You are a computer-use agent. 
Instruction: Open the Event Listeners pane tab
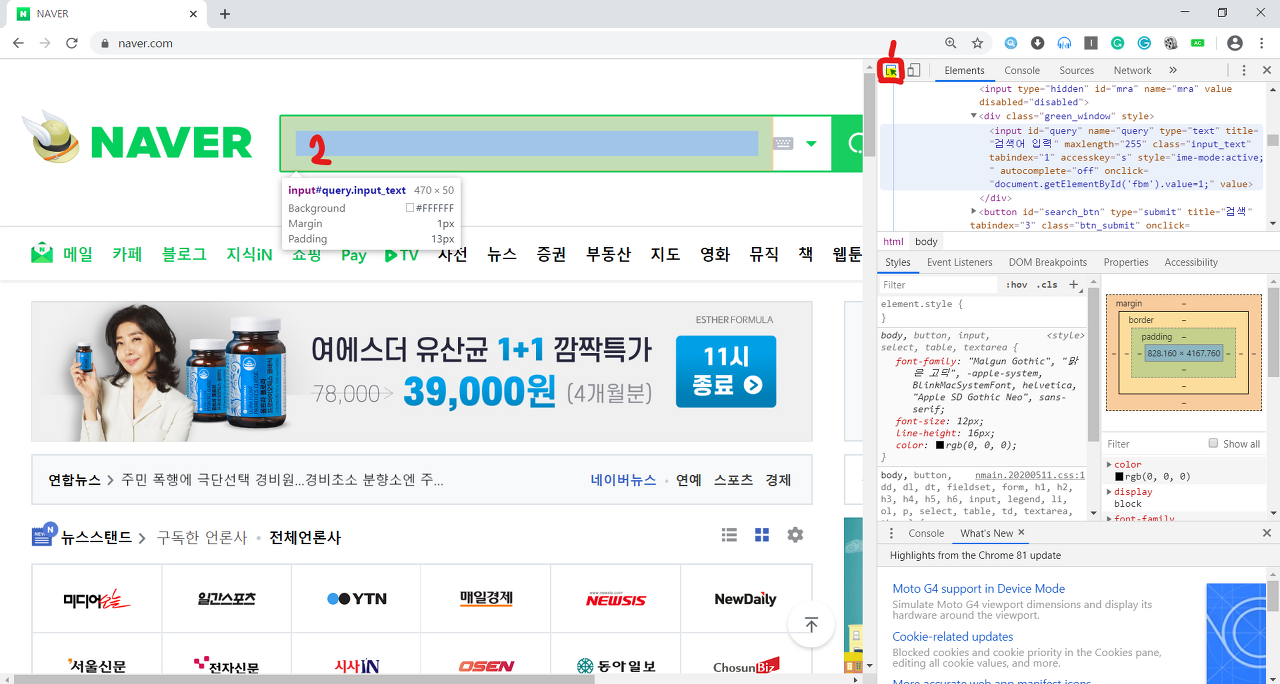(960, 262)
